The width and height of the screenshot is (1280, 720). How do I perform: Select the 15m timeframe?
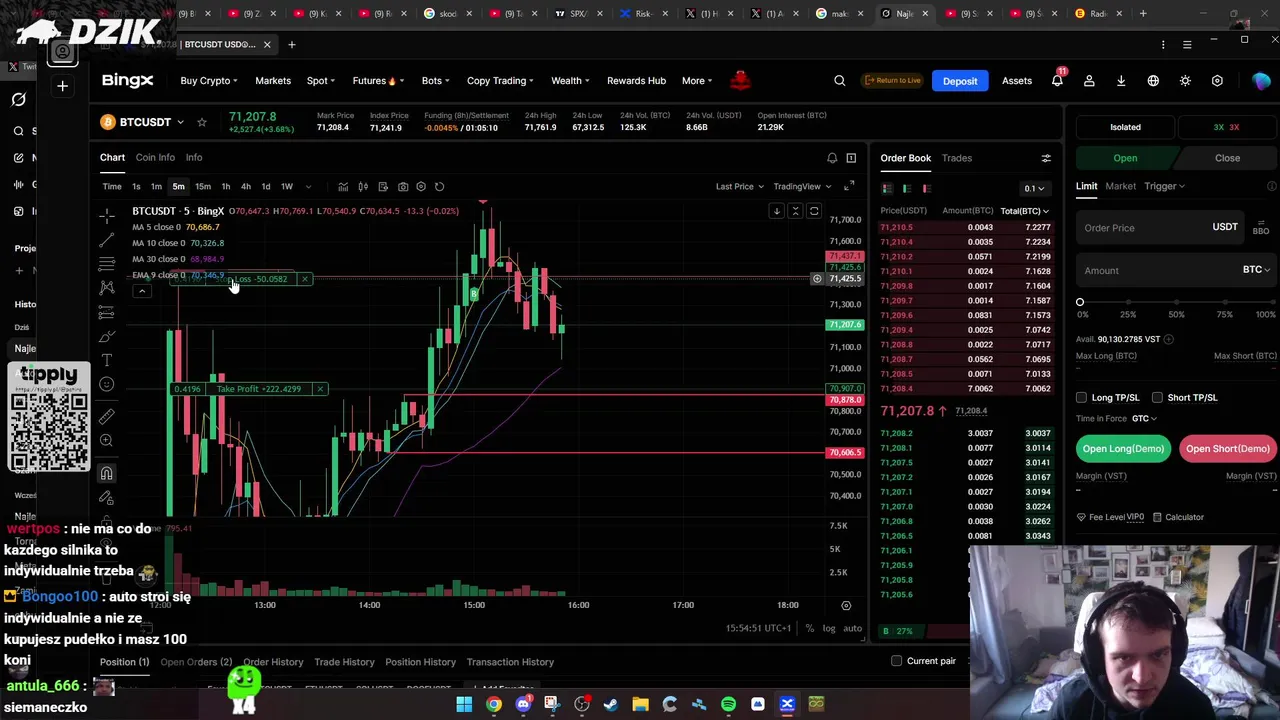[x=203, y=187]
